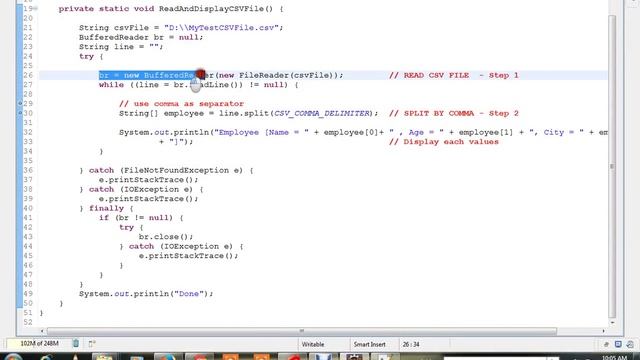Click the CSV_COMMA_DELIMITER constant on line 30
The width and height of the screenshot is (640, 360).
tap(322, 113)
